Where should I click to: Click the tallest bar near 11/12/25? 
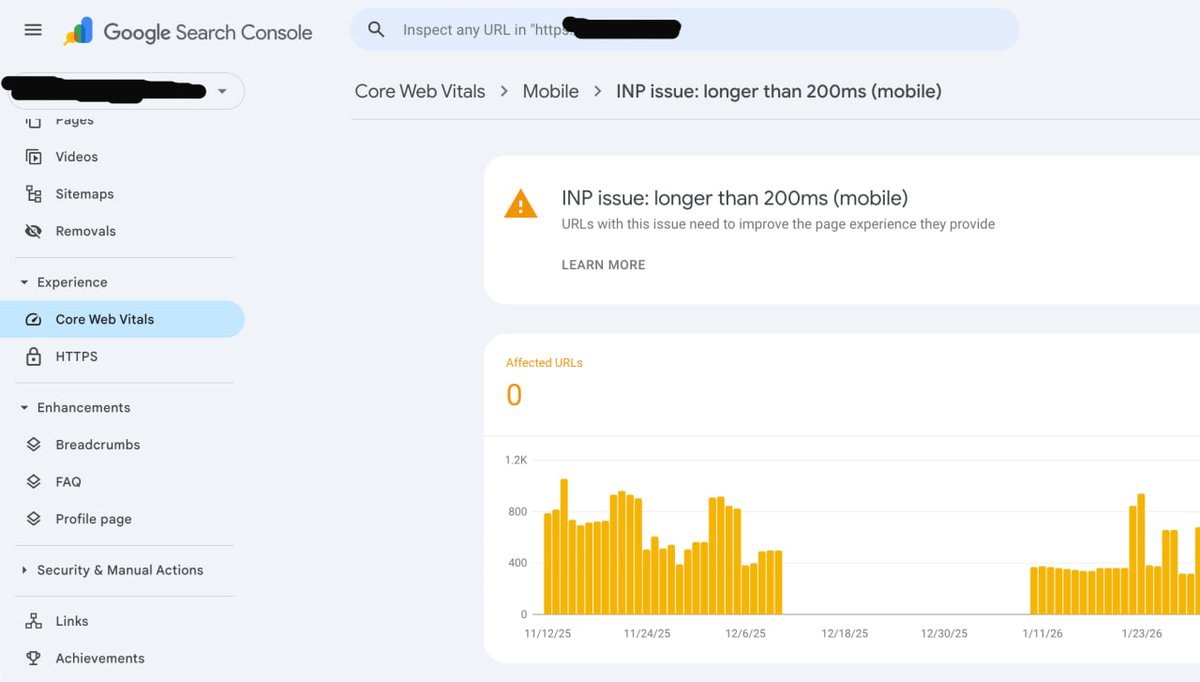click(564, 546)
